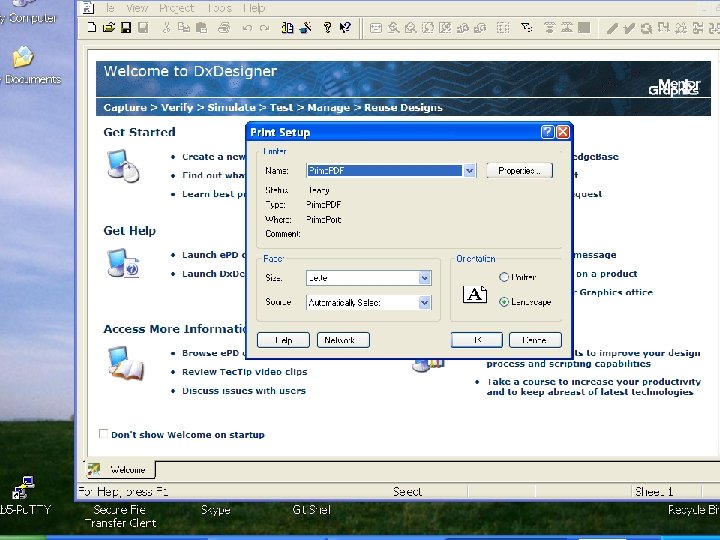Click the What's This arrow-question icon
The image size is (720, 540).
(345, 28)
